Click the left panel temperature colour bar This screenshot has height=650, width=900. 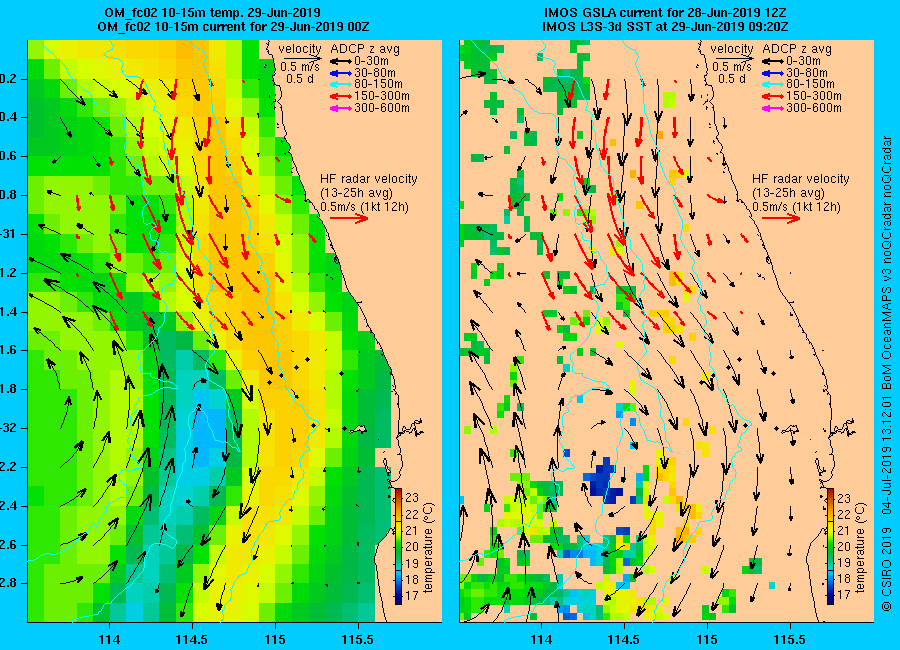(398, 546)
